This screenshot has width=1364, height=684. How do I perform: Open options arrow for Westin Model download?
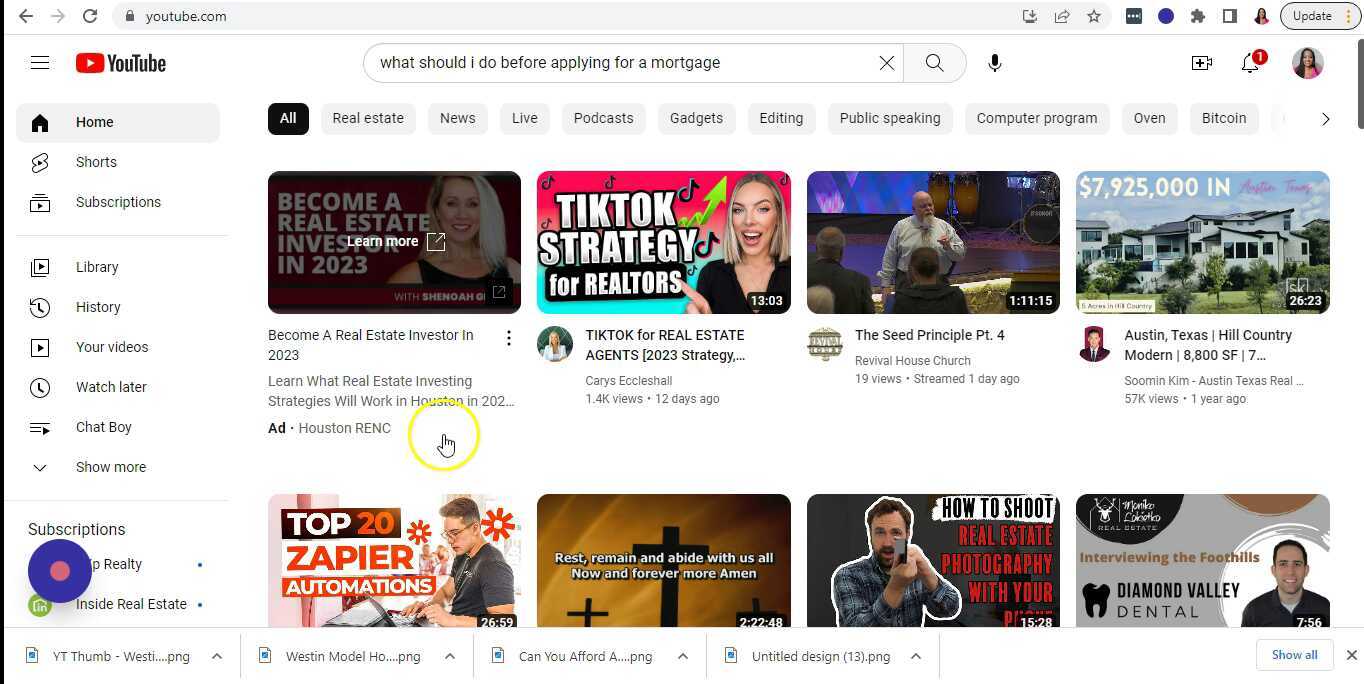450,656
